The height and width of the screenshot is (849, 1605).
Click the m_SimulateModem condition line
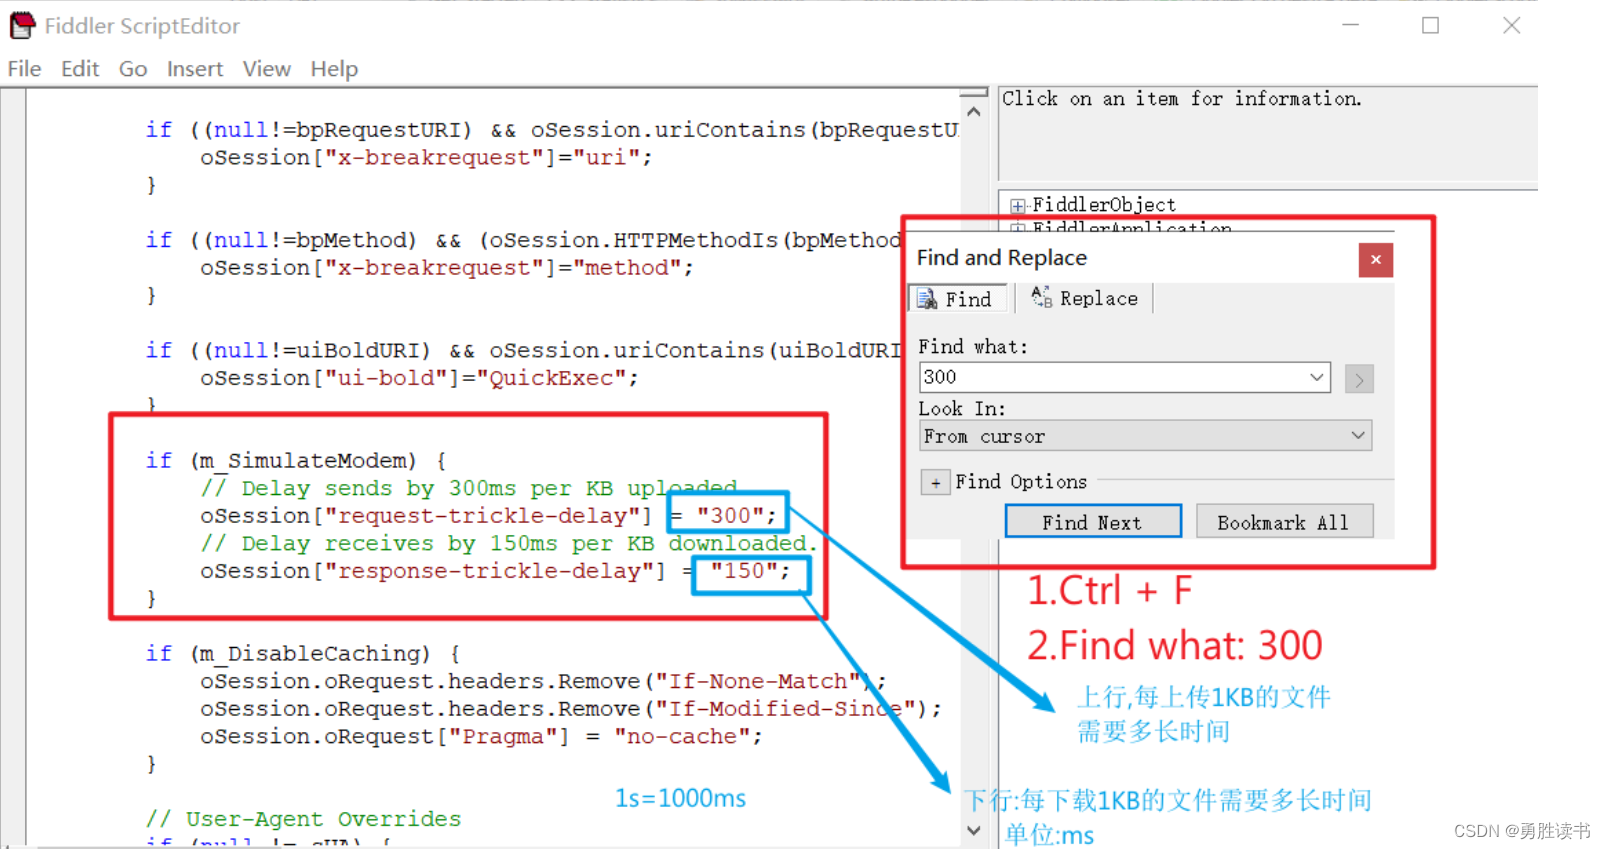(x=296, y=461)
